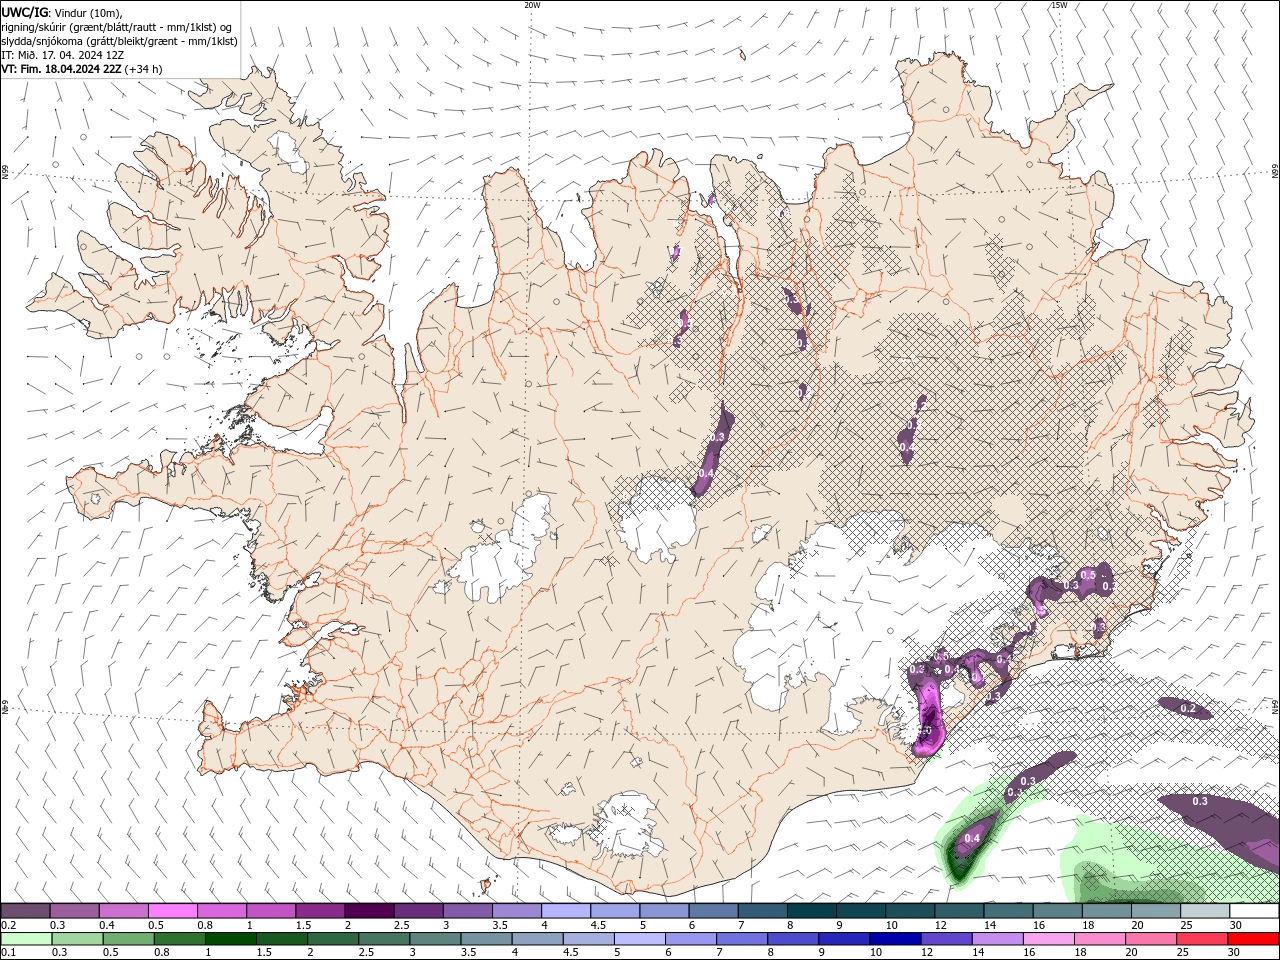Click the periwinkle 6 swatch in lower legend row

(691, 939)
